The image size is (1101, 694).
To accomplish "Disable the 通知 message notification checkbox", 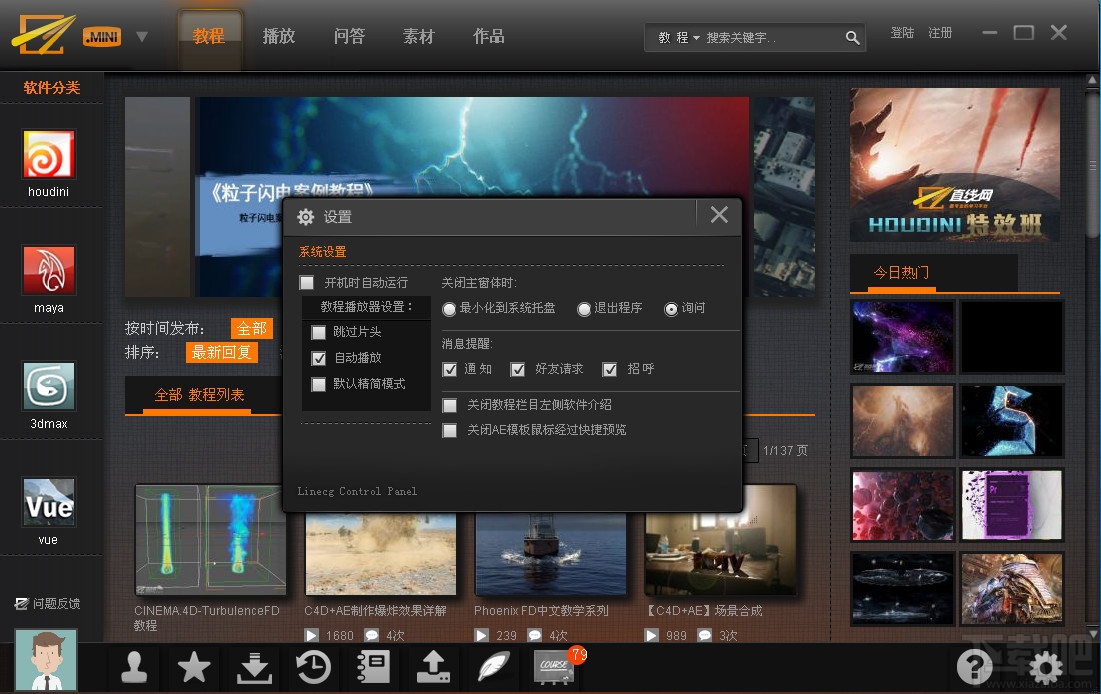I will (x=450, y=369).
